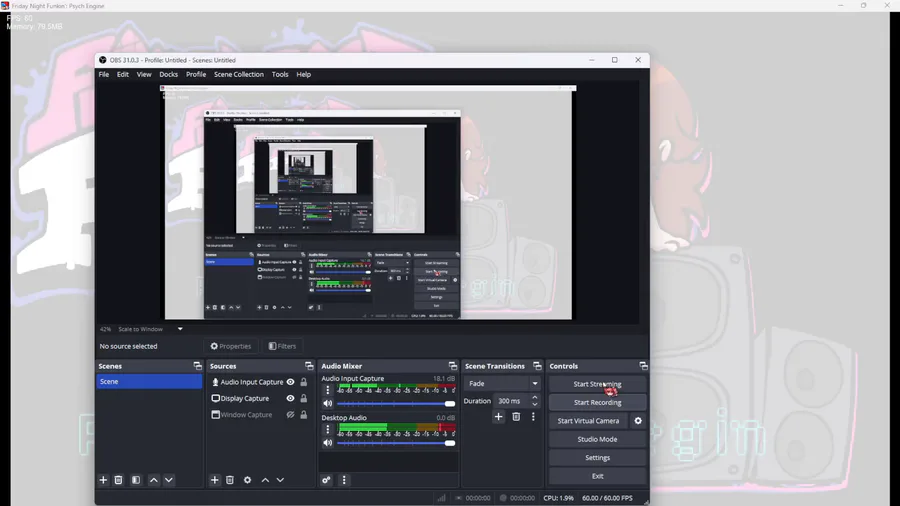Open the File menu

click(104, 75)
